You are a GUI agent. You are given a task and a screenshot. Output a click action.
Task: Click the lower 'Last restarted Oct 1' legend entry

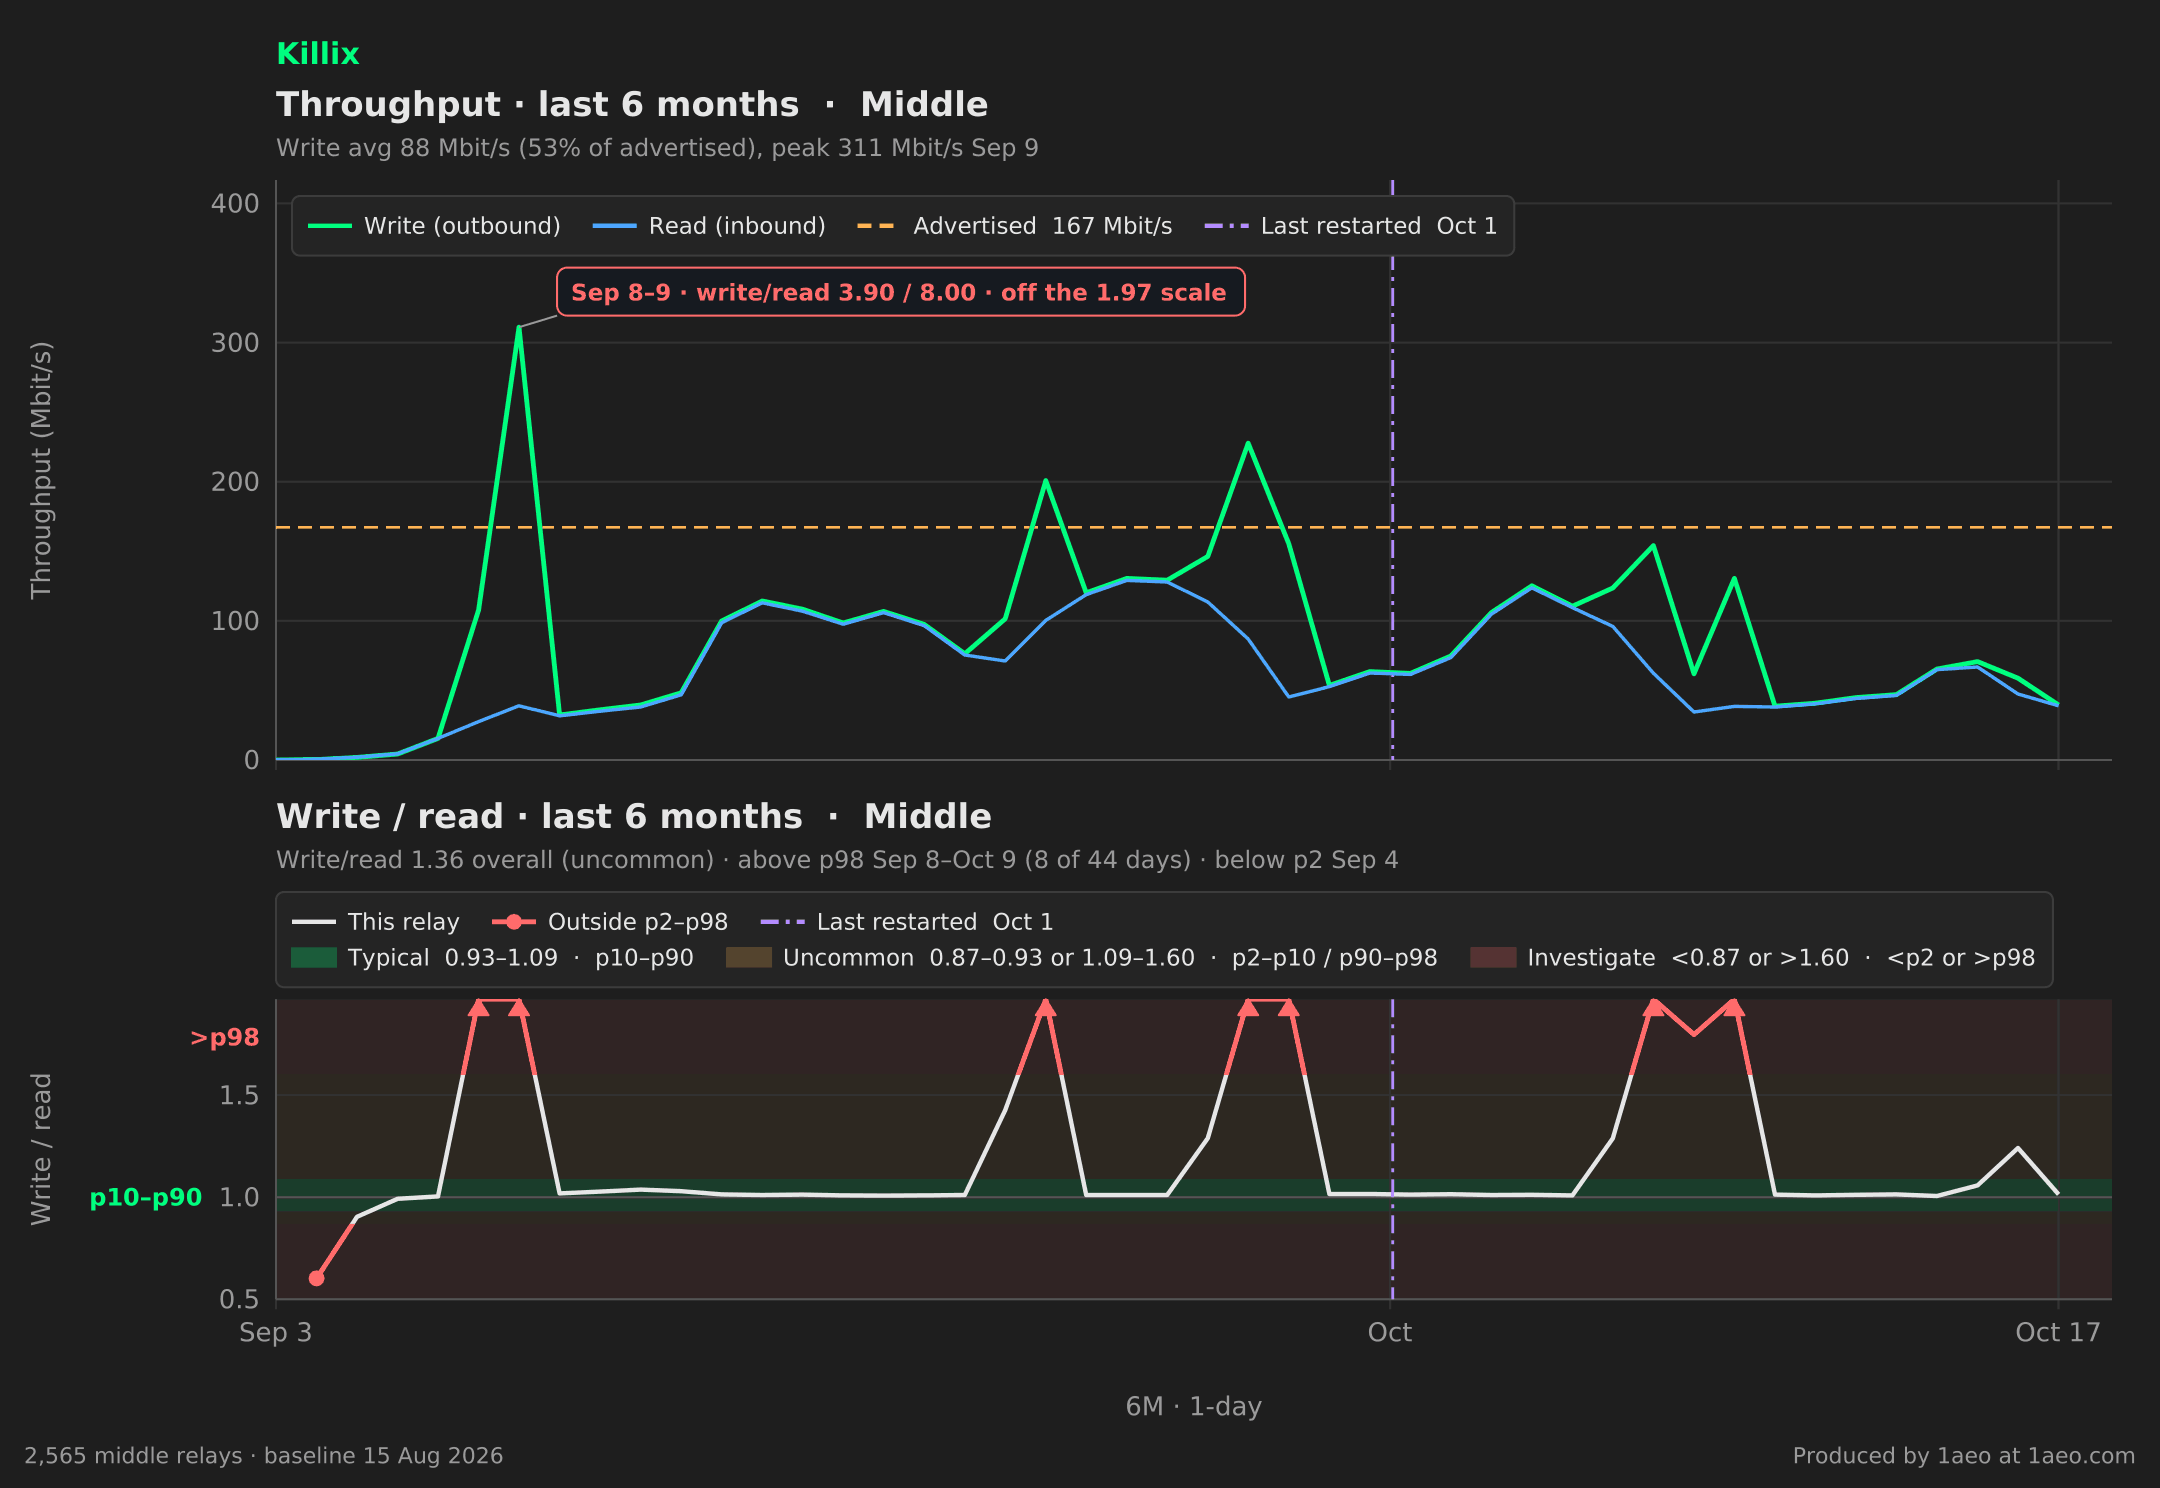[x=907, y=922]
